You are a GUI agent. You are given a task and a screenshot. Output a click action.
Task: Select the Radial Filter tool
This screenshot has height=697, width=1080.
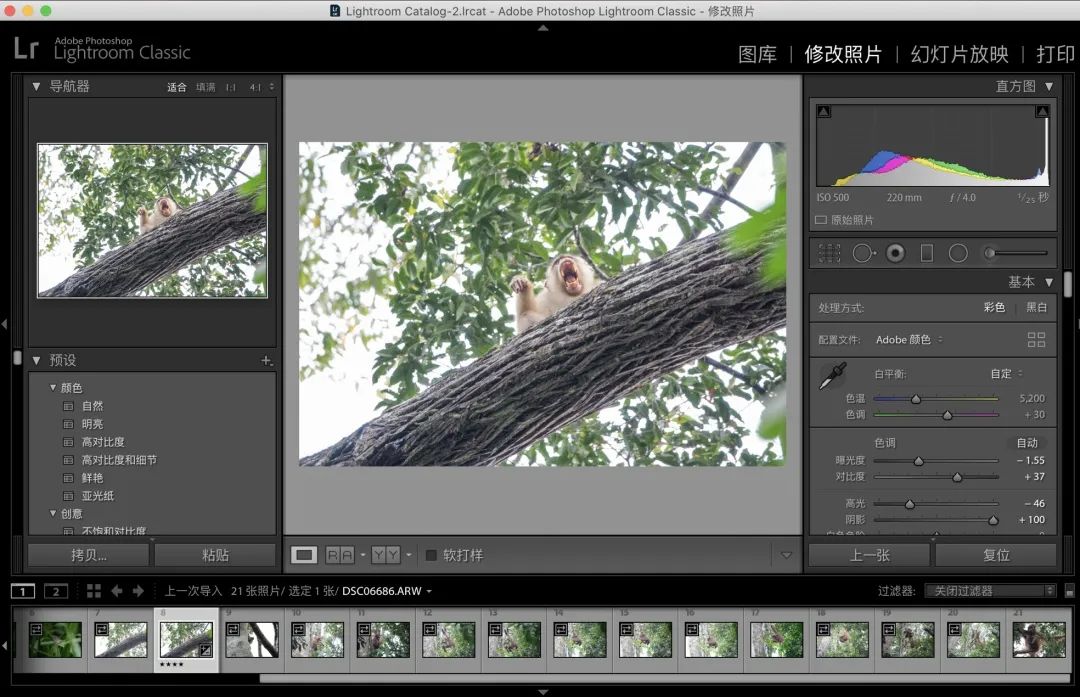tap(958, 253)
